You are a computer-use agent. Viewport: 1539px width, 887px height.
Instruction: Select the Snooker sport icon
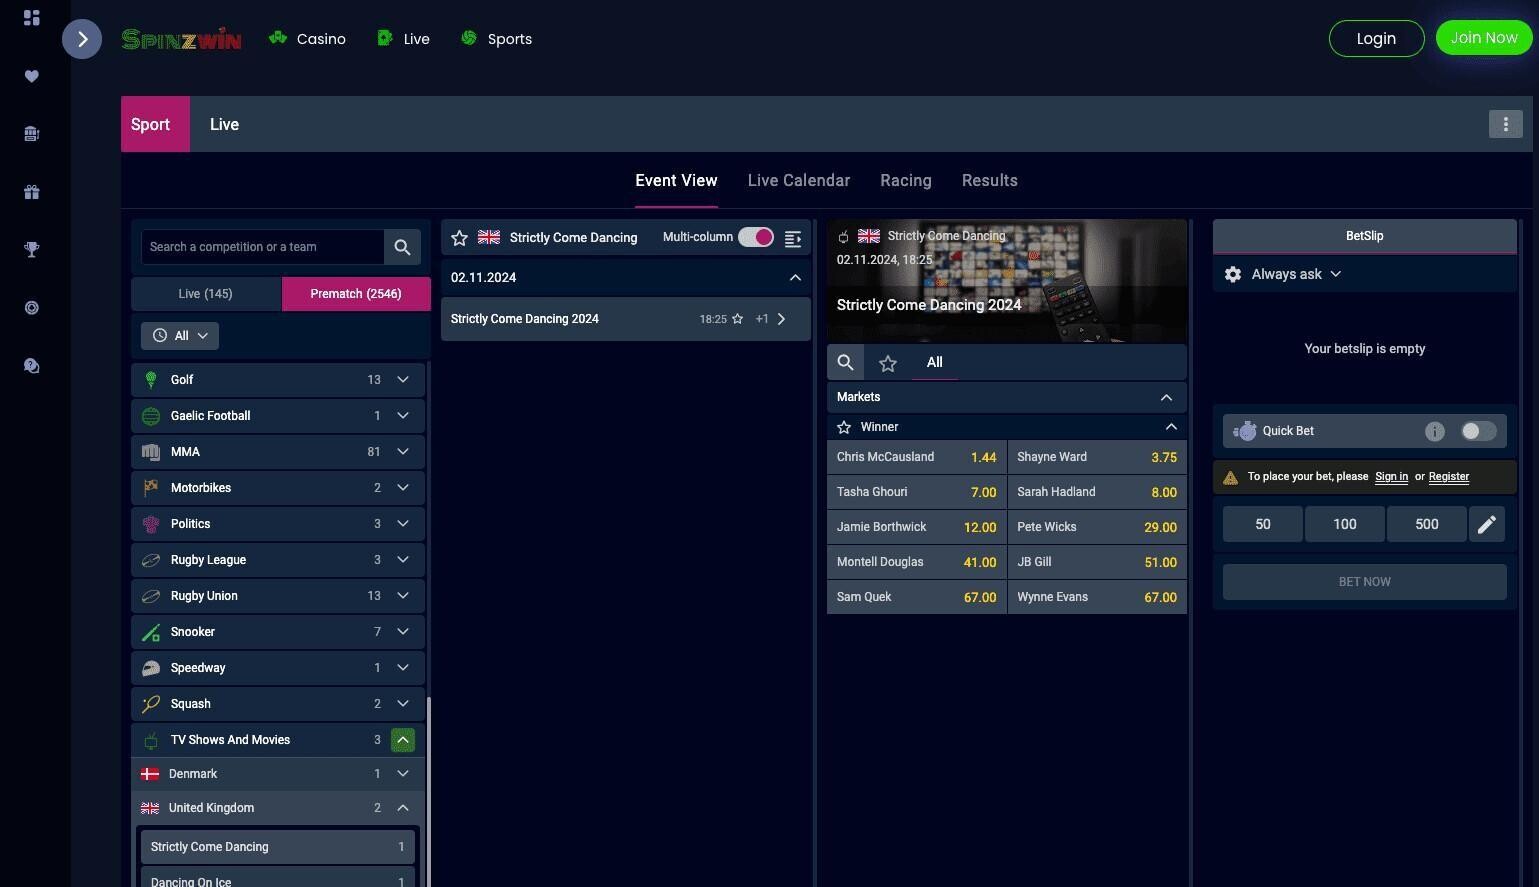point(151,632)
